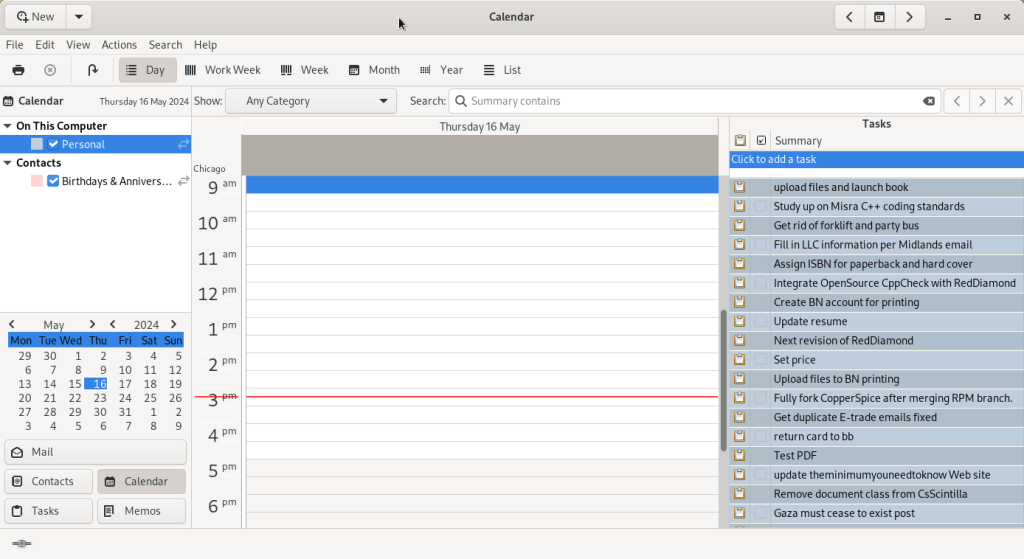Viewport: 1024px width, 559px height.
Task: Click the task type column header icon
Action: point(740,140)
